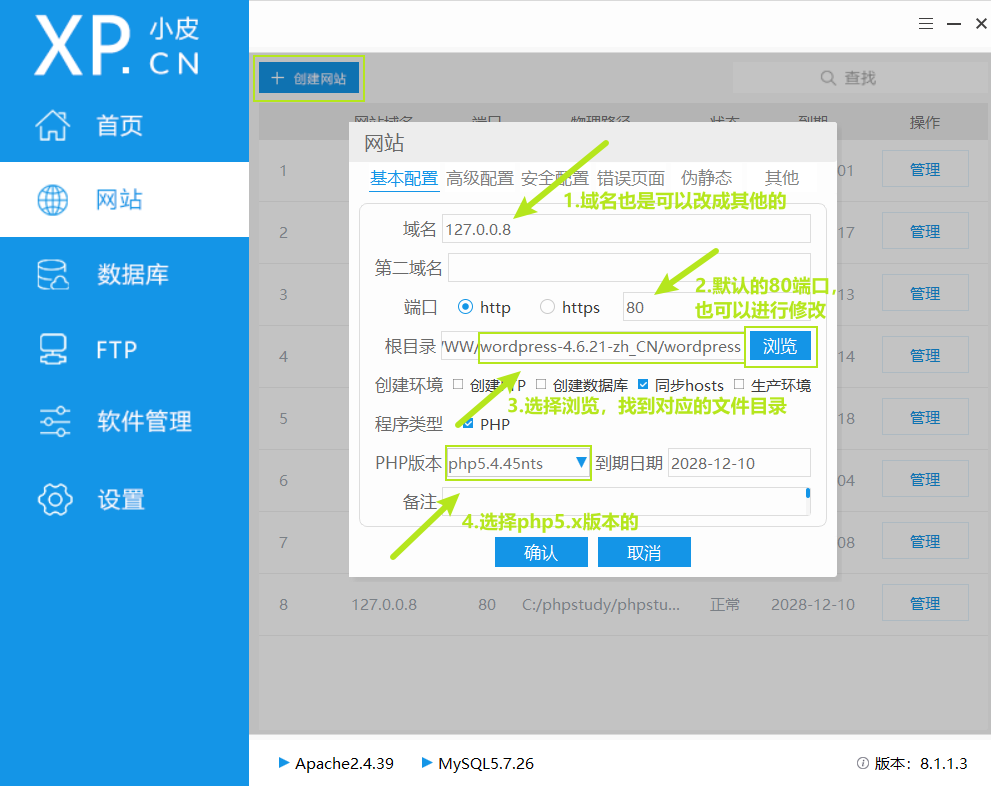Select the FTP icon in sidebar
The height and width of the screenshot is (786, 991).
pos(55,348)
